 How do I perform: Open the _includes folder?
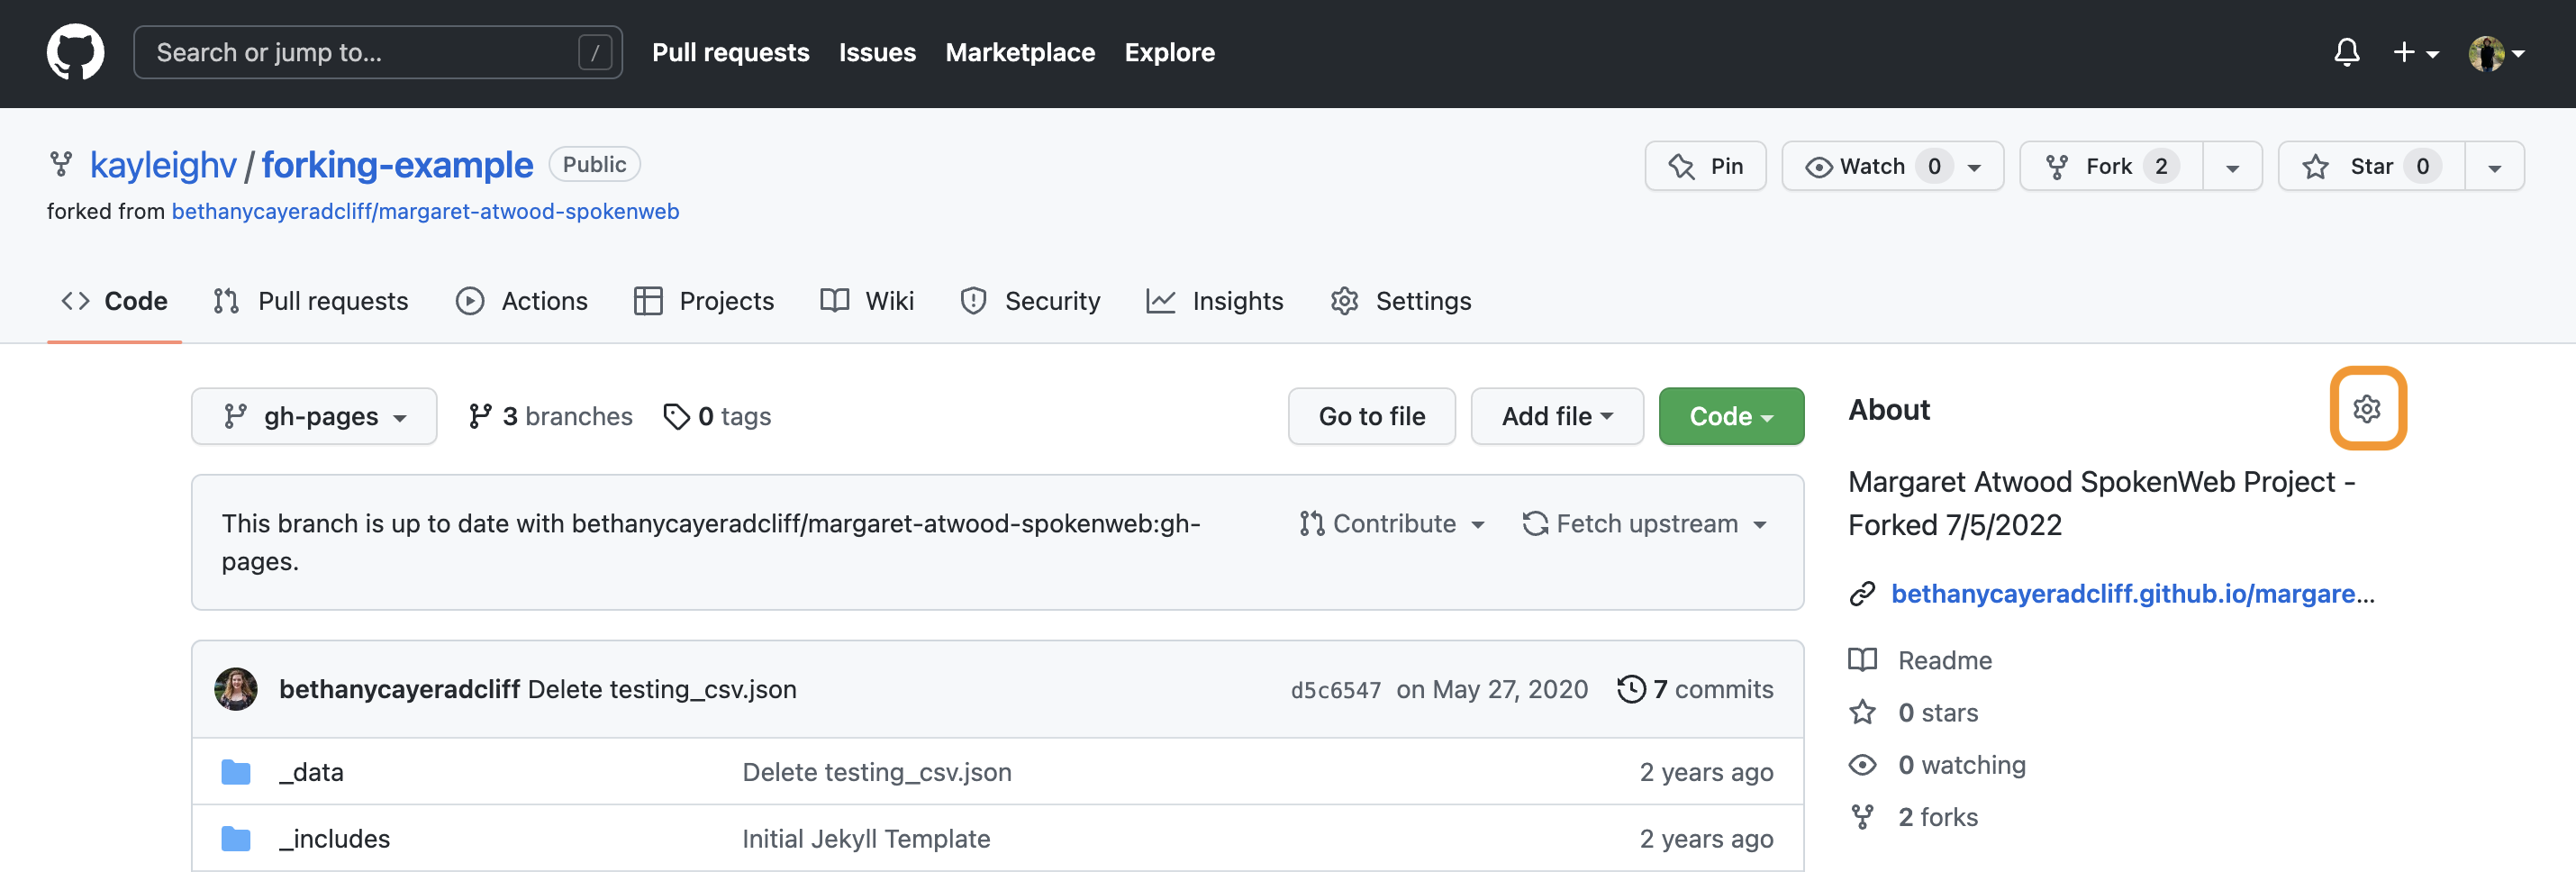334,838
